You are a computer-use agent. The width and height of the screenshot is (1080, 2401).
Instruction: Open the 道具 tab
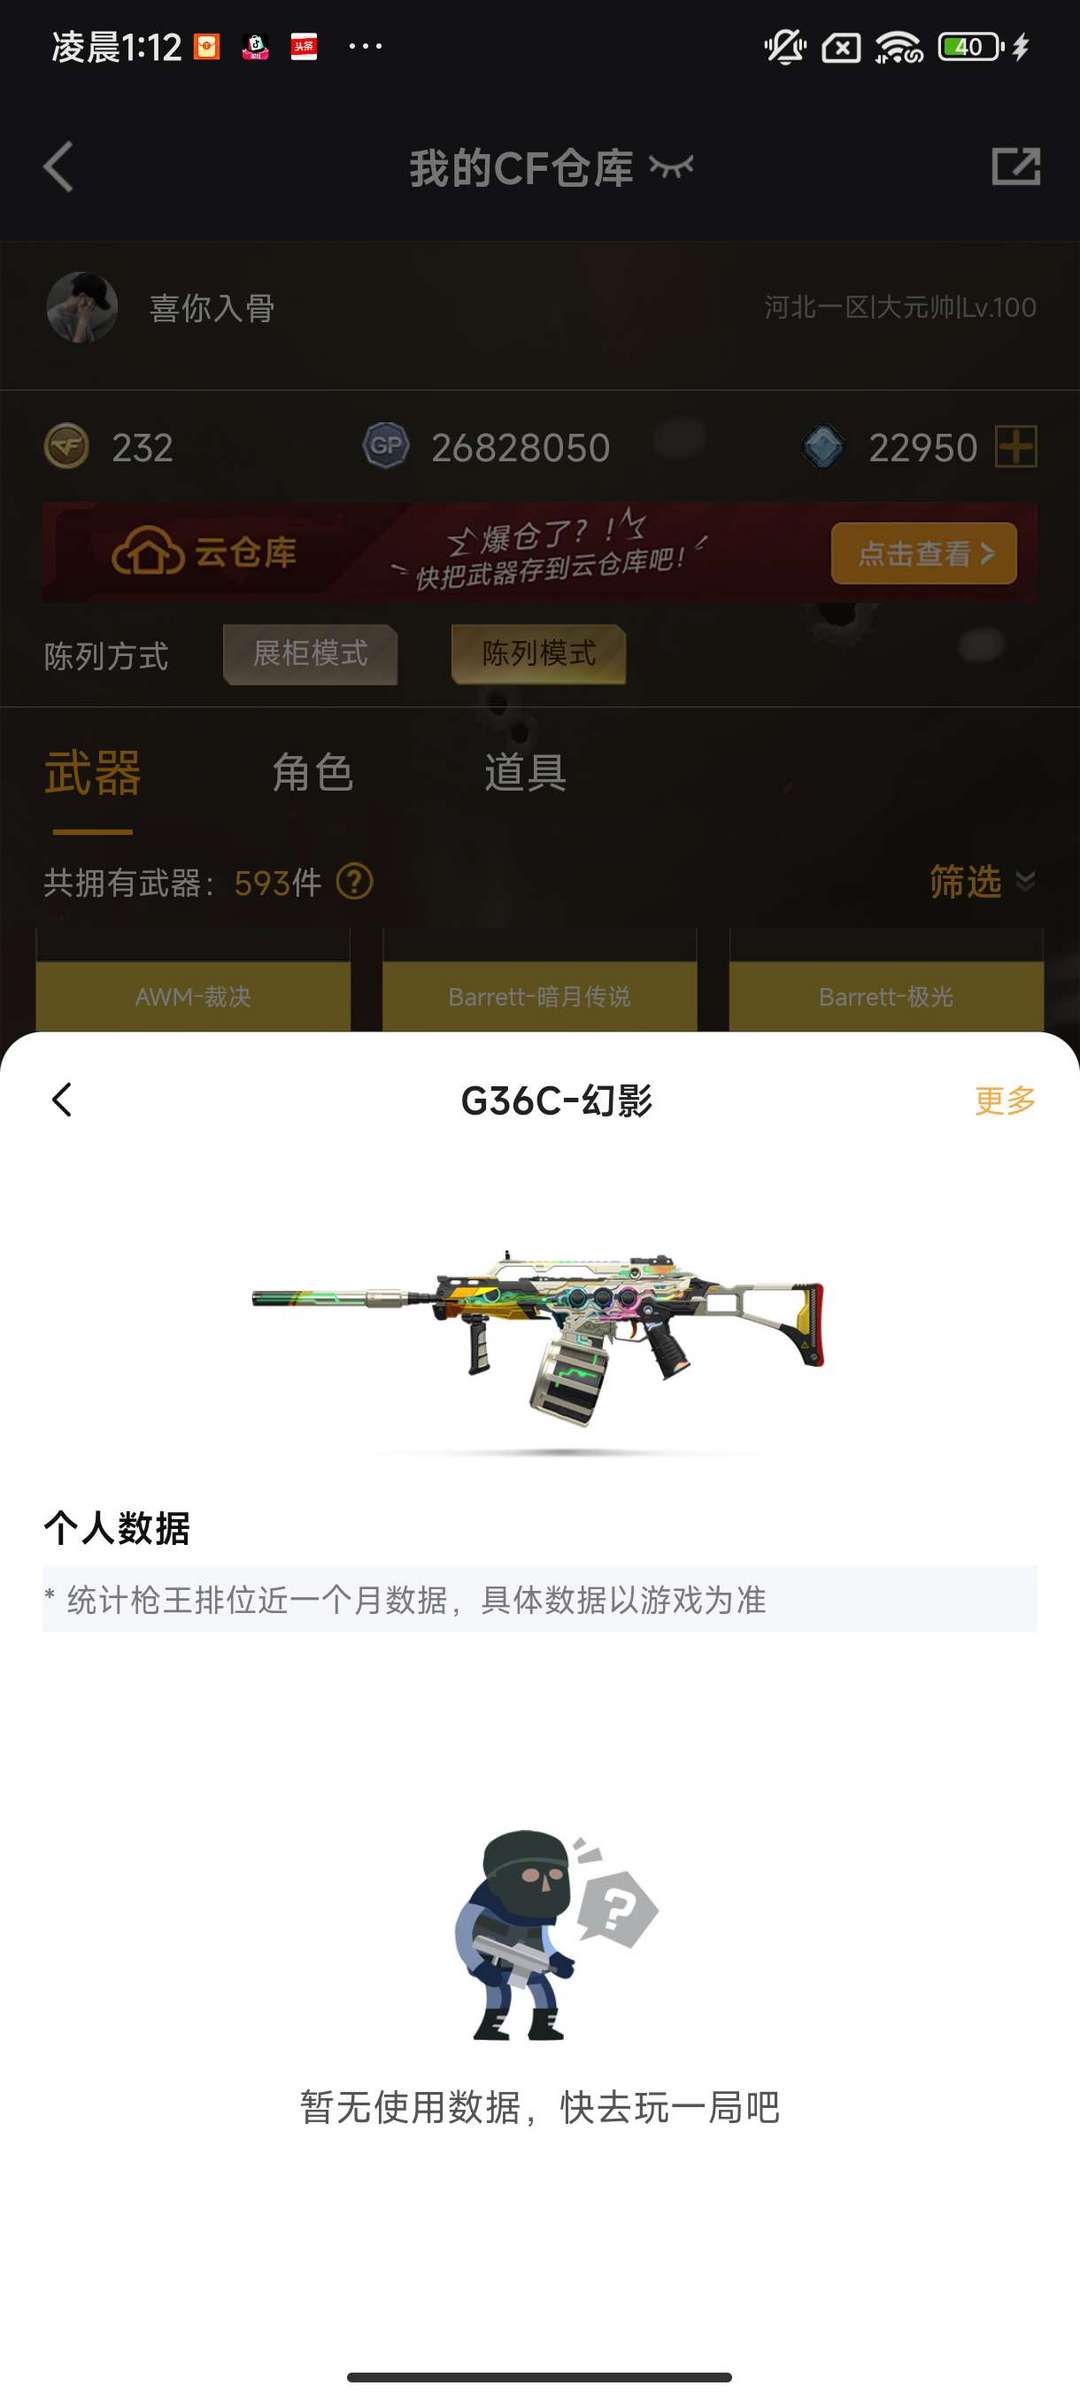coord(525,773)
